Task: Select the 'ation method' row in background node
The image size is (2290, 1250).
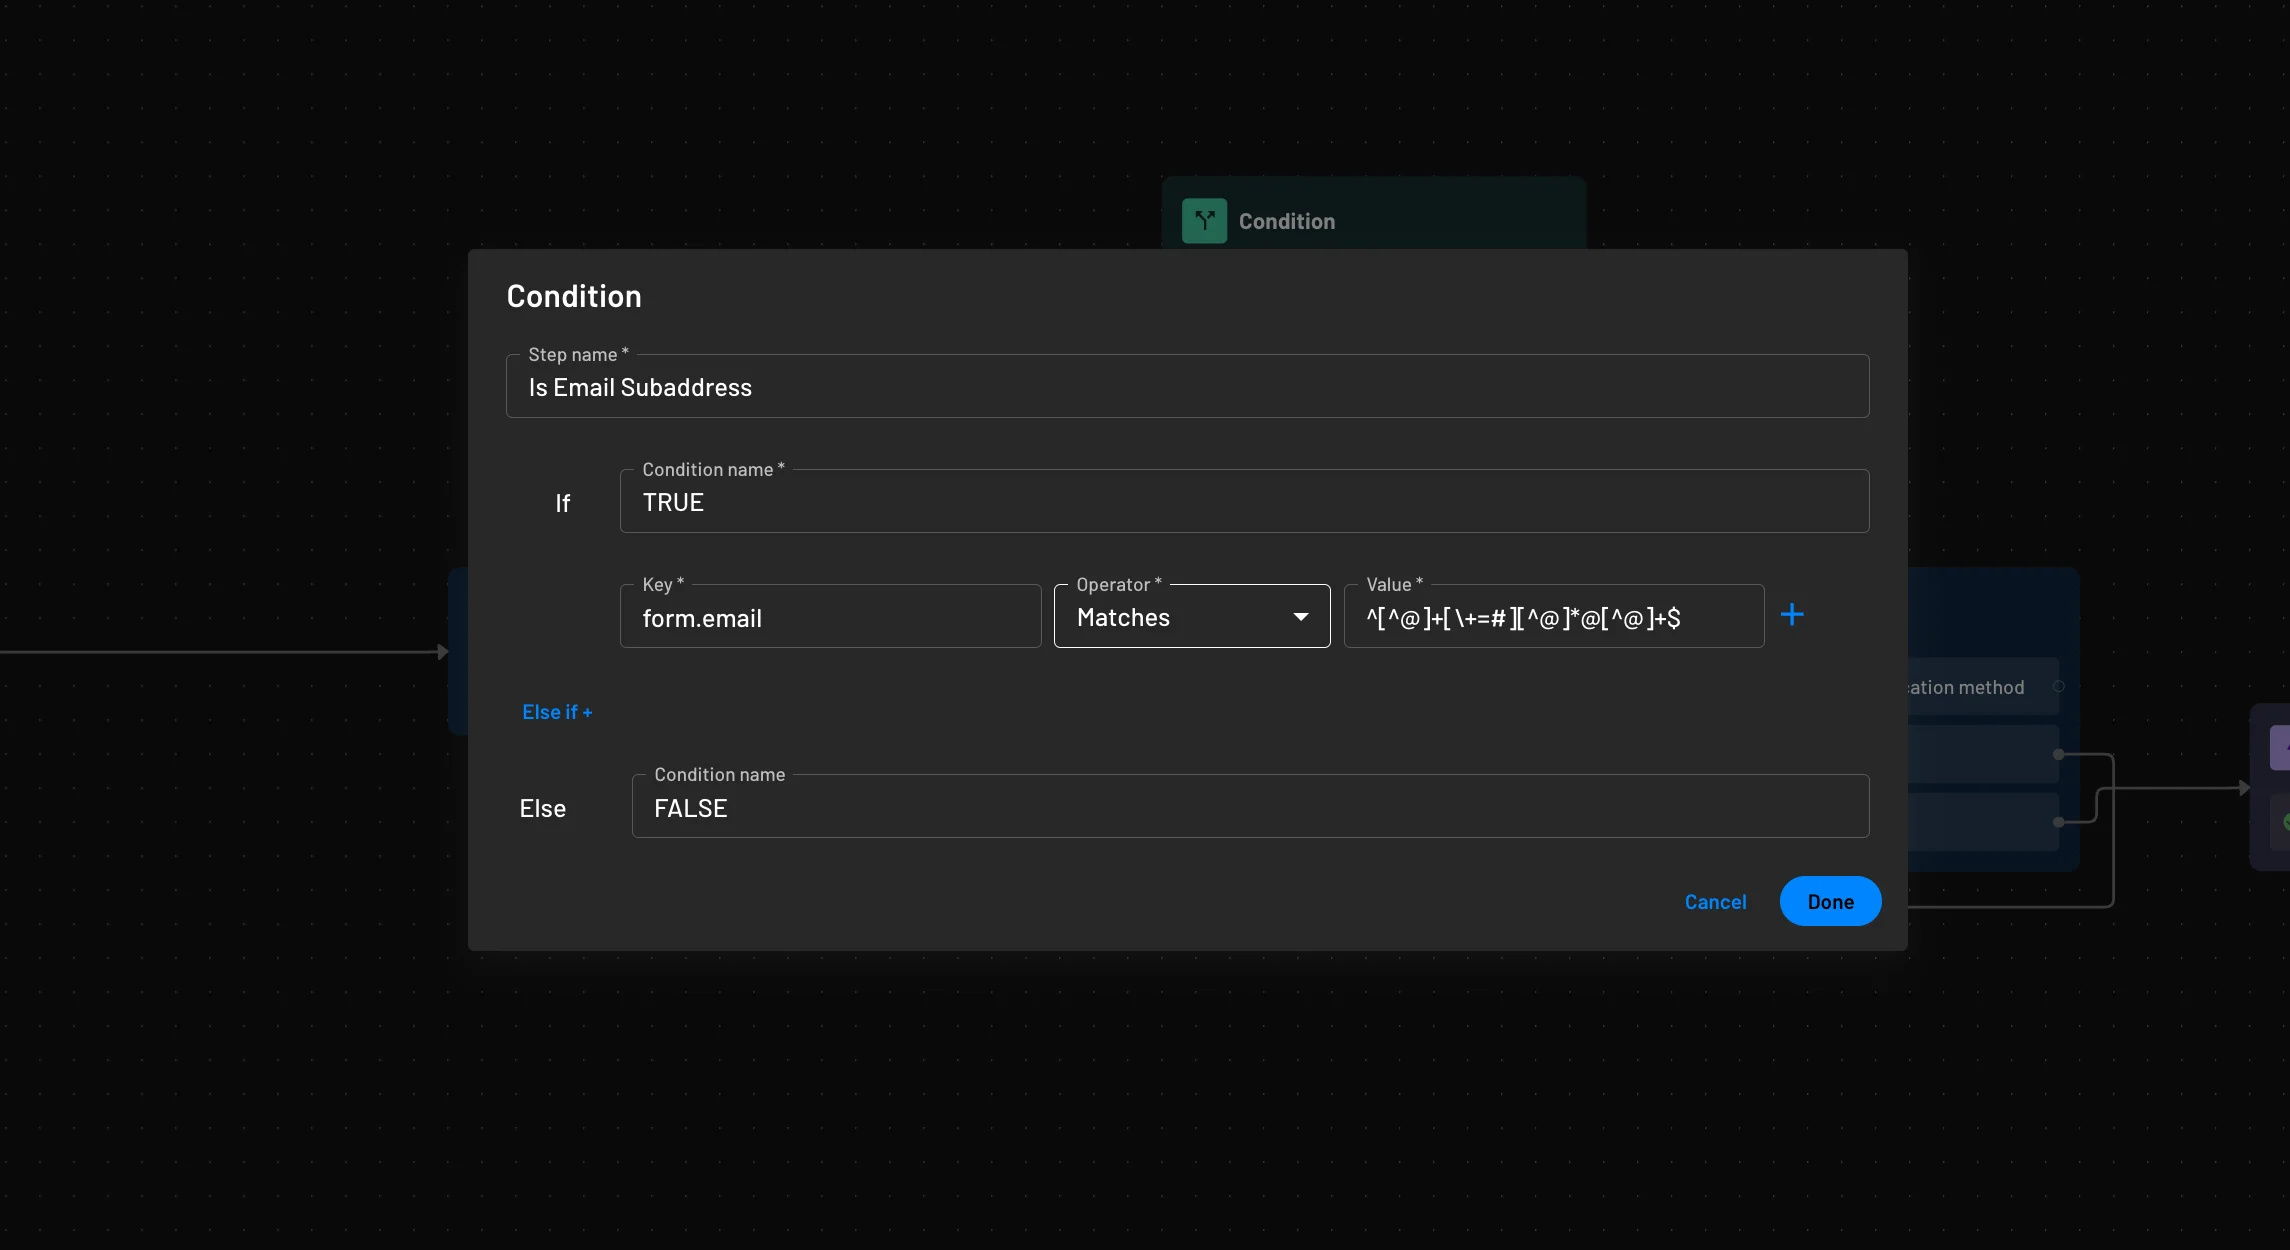Action: pos(1975,687)
